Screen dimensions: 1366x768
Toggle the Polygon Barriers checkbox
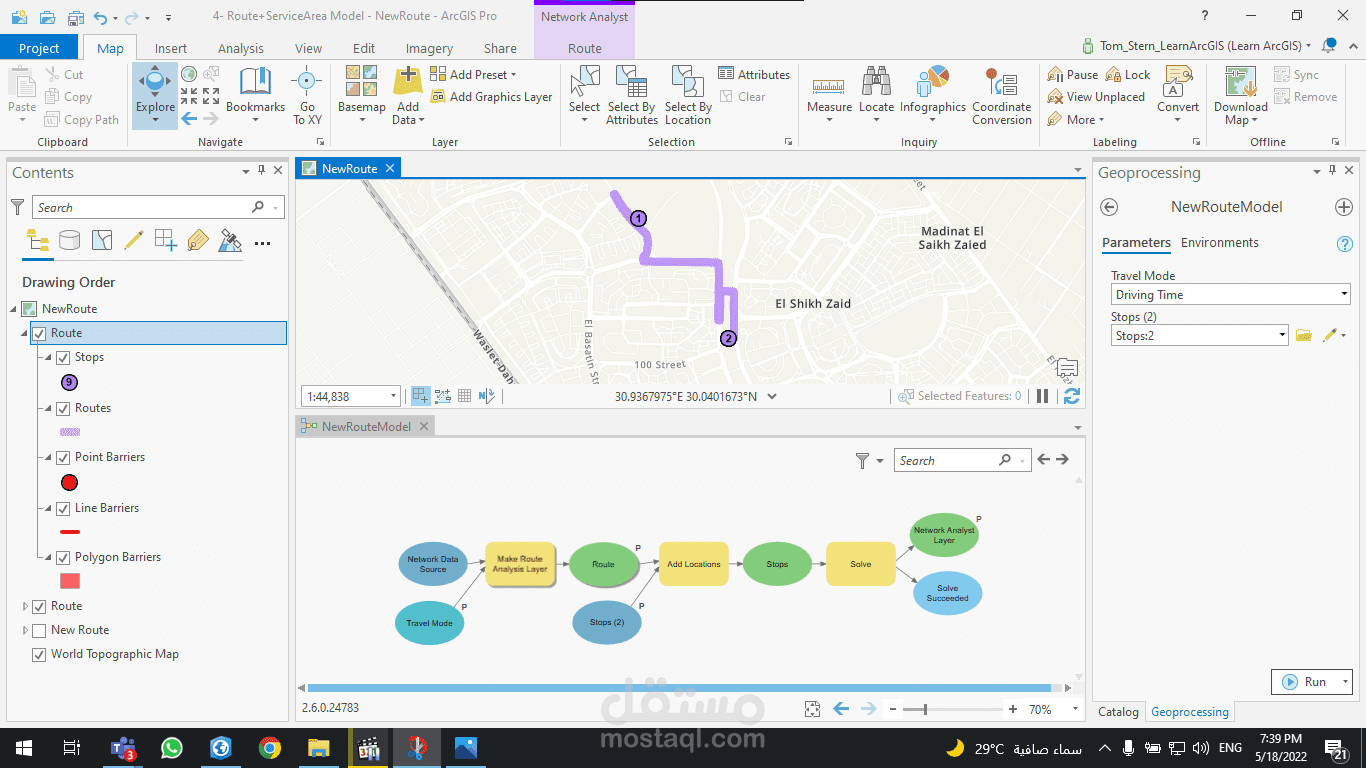63,557
